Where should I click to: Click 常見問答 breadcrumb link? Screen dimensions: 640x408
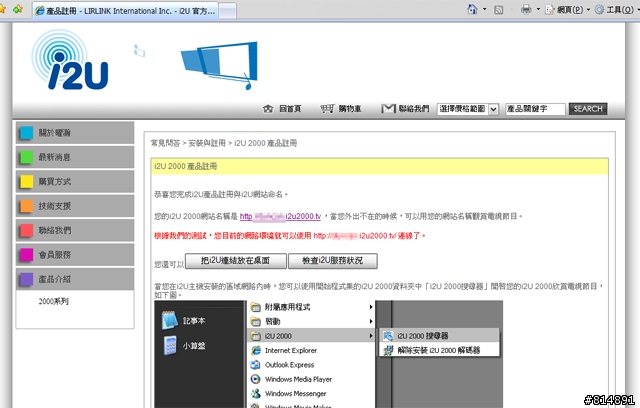165,143
